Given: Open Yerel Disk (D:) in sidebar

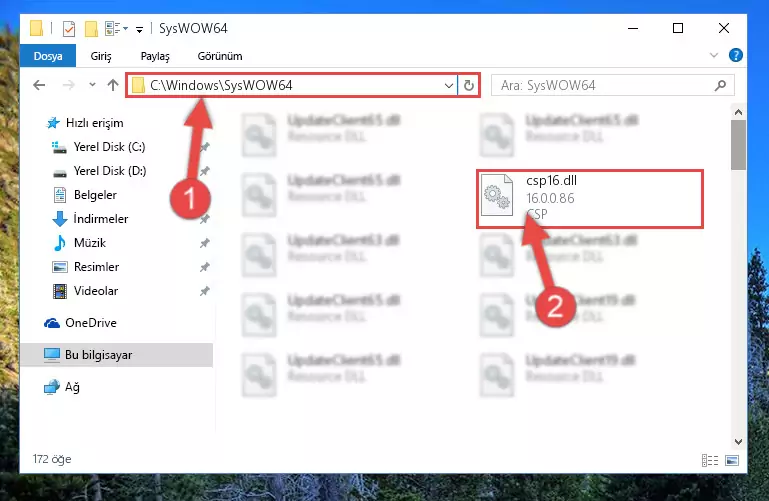Looking at the screenshot, I should [x=109, y=171].
